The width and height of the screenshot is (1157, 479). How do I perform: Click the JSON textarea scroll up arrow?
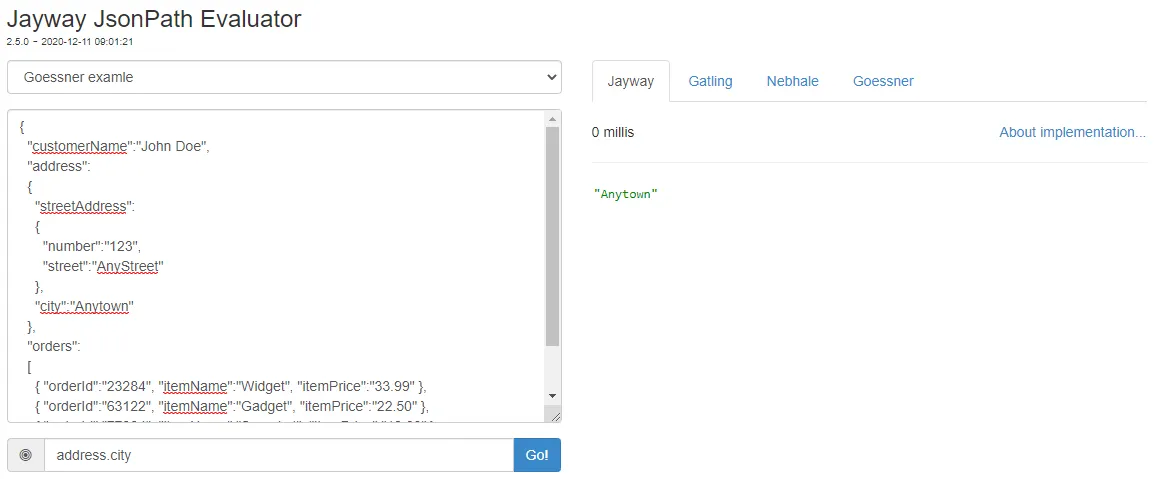click(553, 119)
